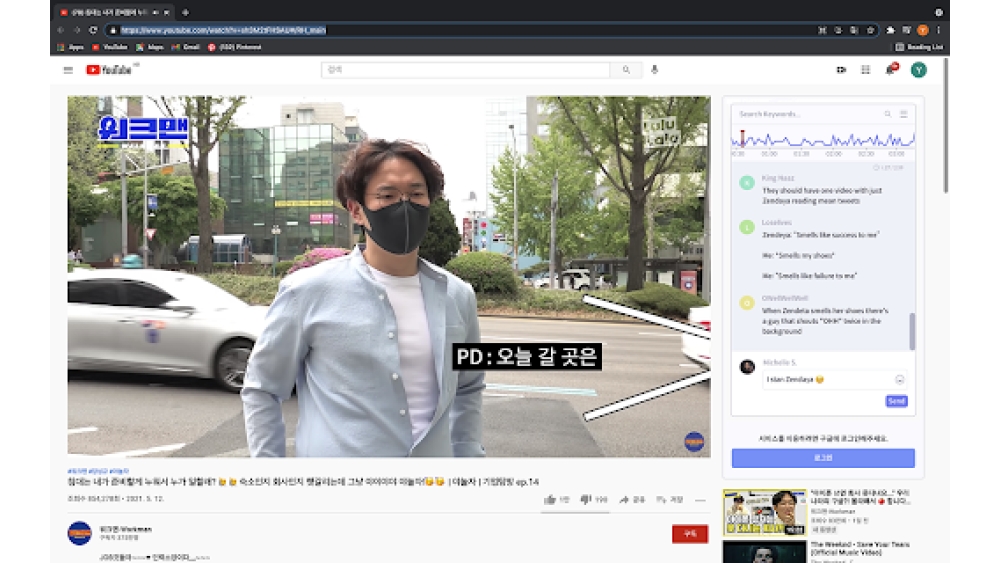Click the waveform graph in comment panel
Screen dimensions: 1000x563
pos(823,140)
